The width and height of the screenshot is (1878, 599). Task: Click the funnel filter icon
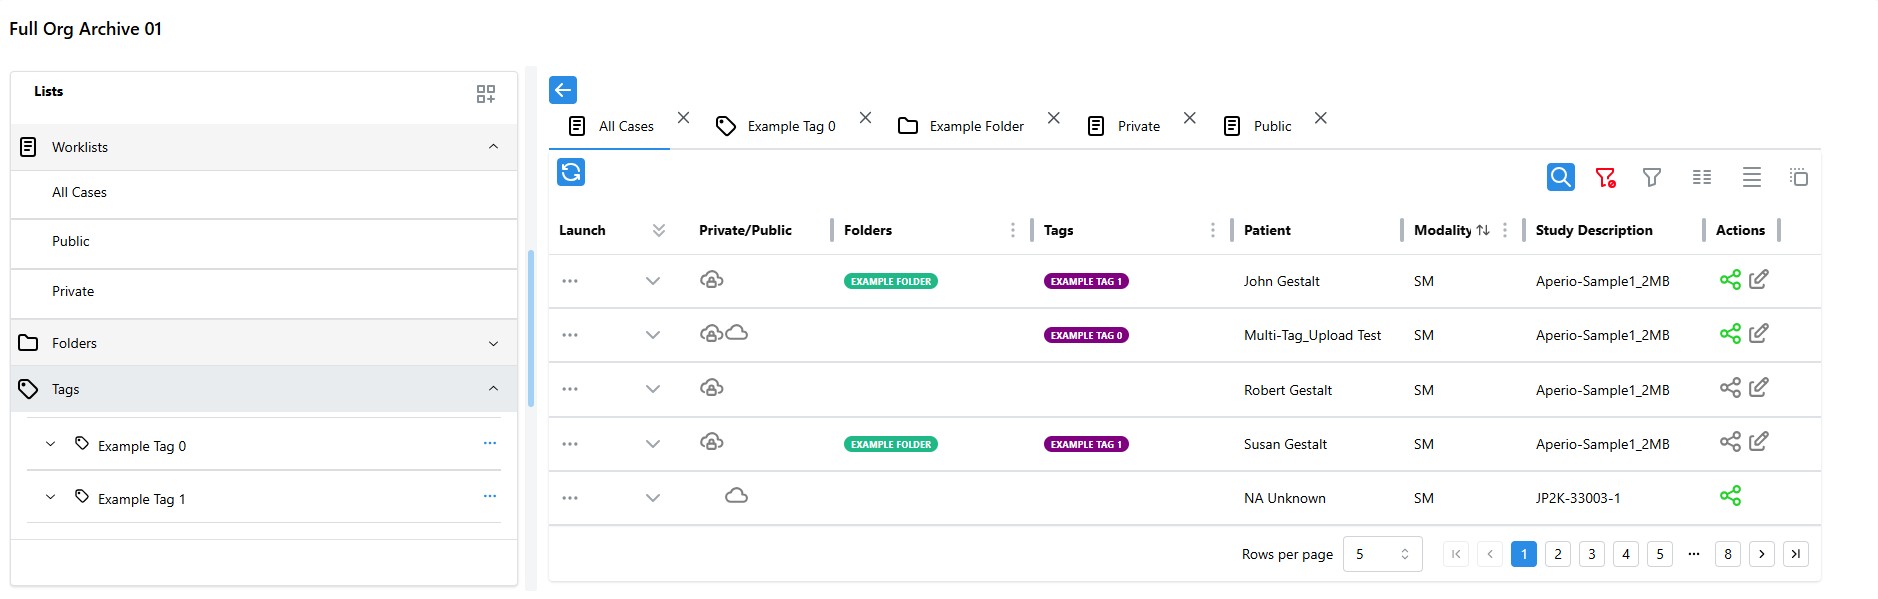coord(1652,177)
